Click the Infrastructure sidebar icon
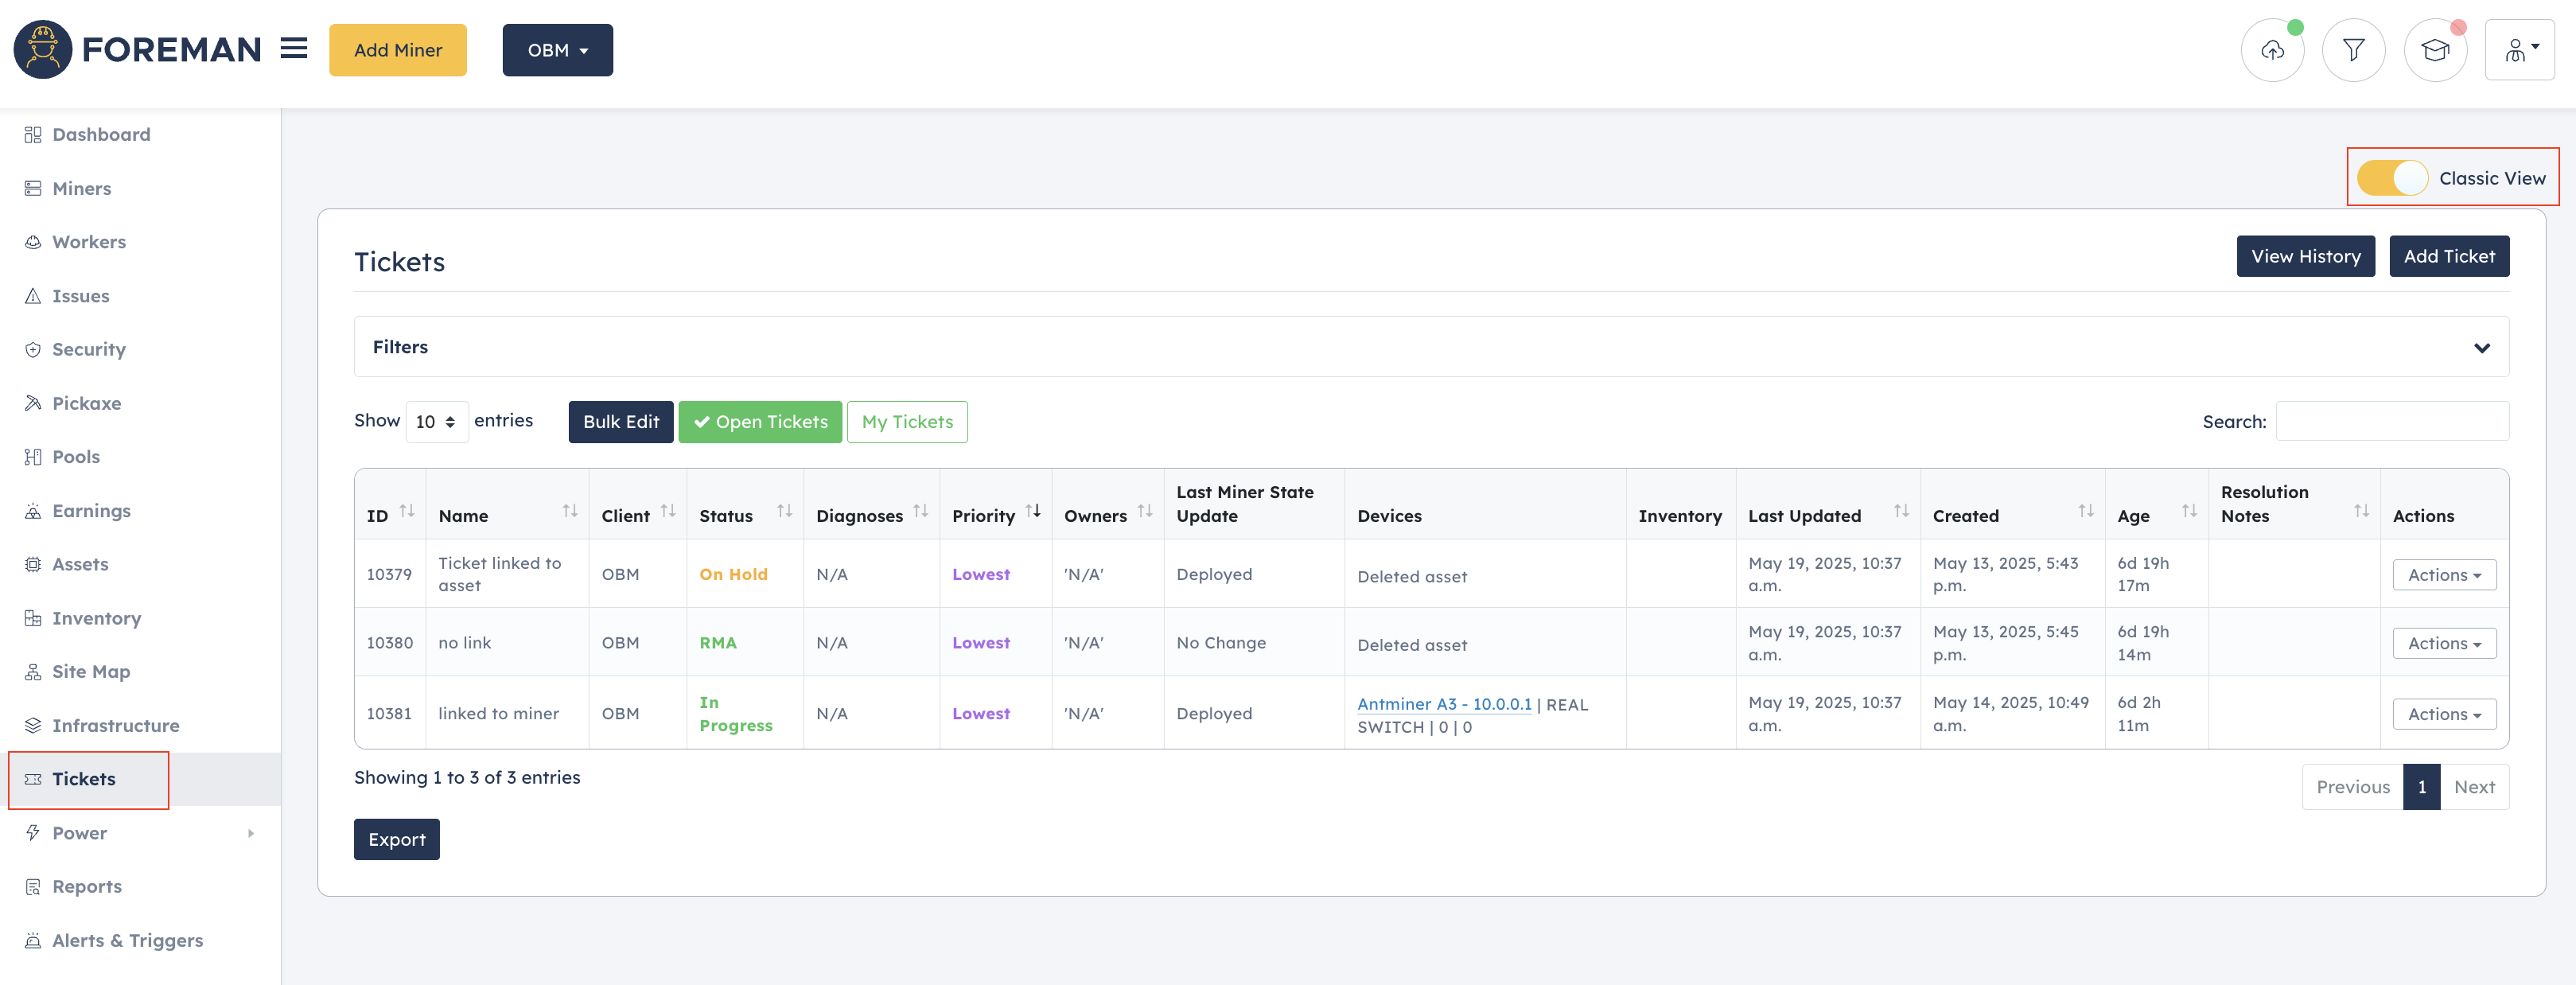Image resolution: width=2576 pixels, height=985 pixels. tap(33, 725)
